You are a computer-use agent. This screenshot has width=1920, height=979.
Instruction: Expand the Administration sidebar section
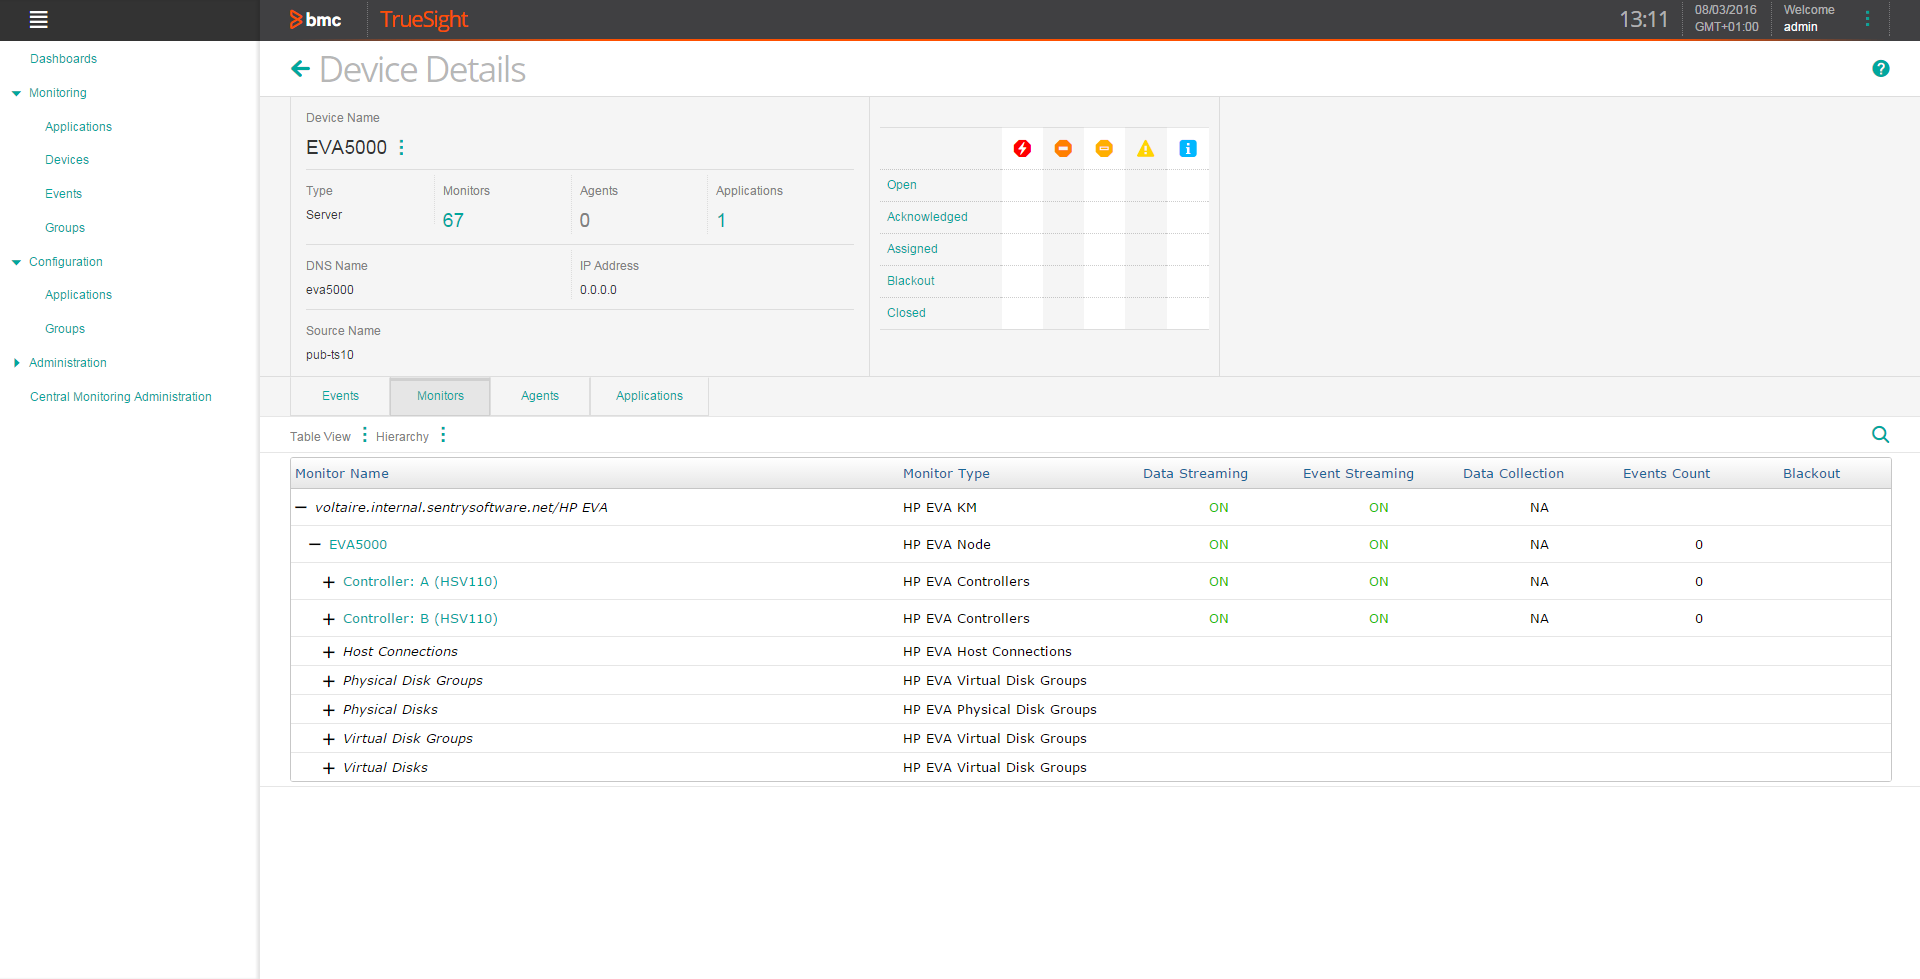click(16, 363)
